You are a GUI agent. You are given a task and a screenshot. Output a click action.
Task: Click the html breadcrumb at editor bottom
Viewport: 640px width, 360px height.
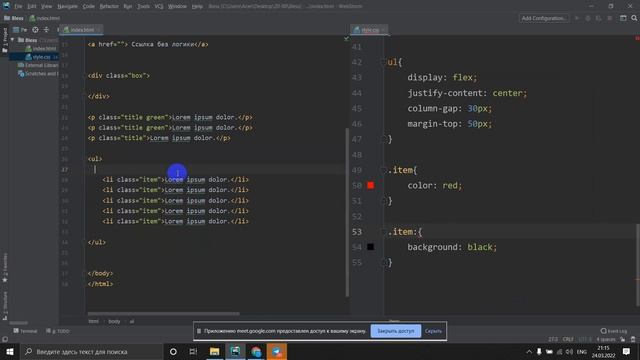click(93, 322)
